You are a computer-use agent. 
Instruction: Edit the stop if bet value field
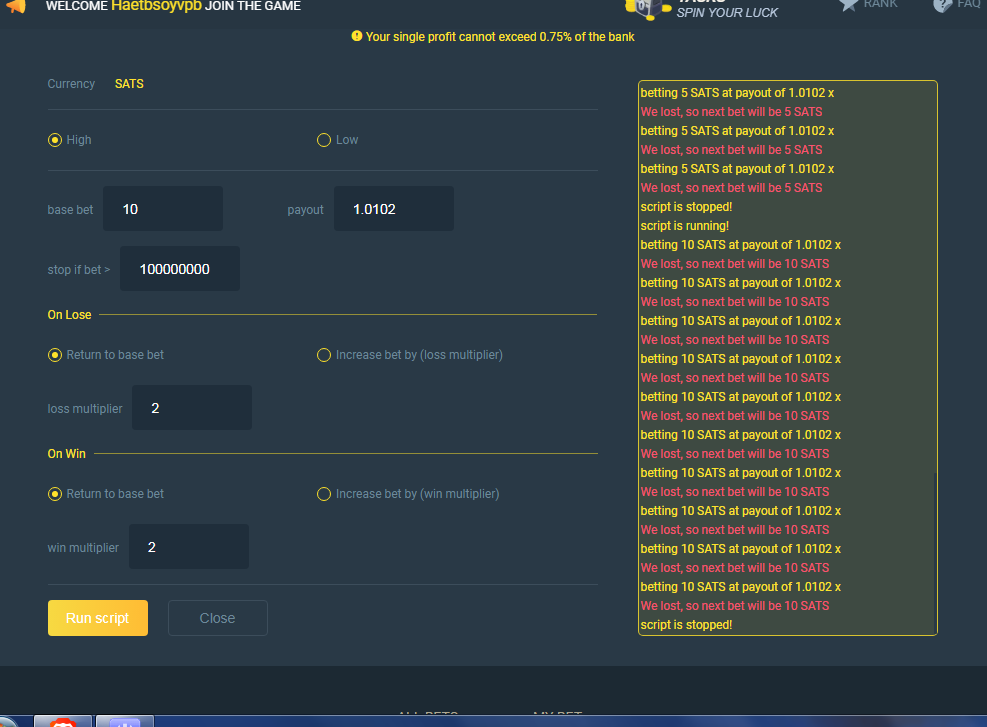(x=180, y=269)
